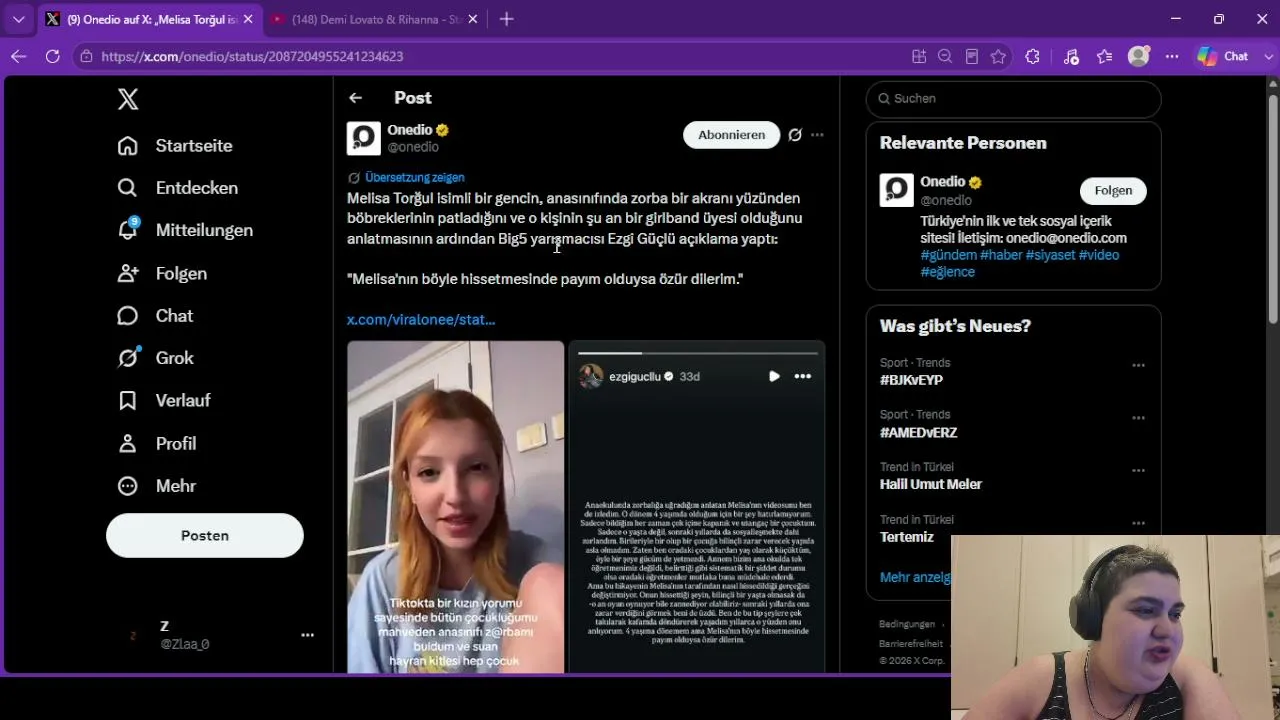The image size is (1280, 720).
Task: Play the ezgiguclu story
Action: click(x=774, y=376)
